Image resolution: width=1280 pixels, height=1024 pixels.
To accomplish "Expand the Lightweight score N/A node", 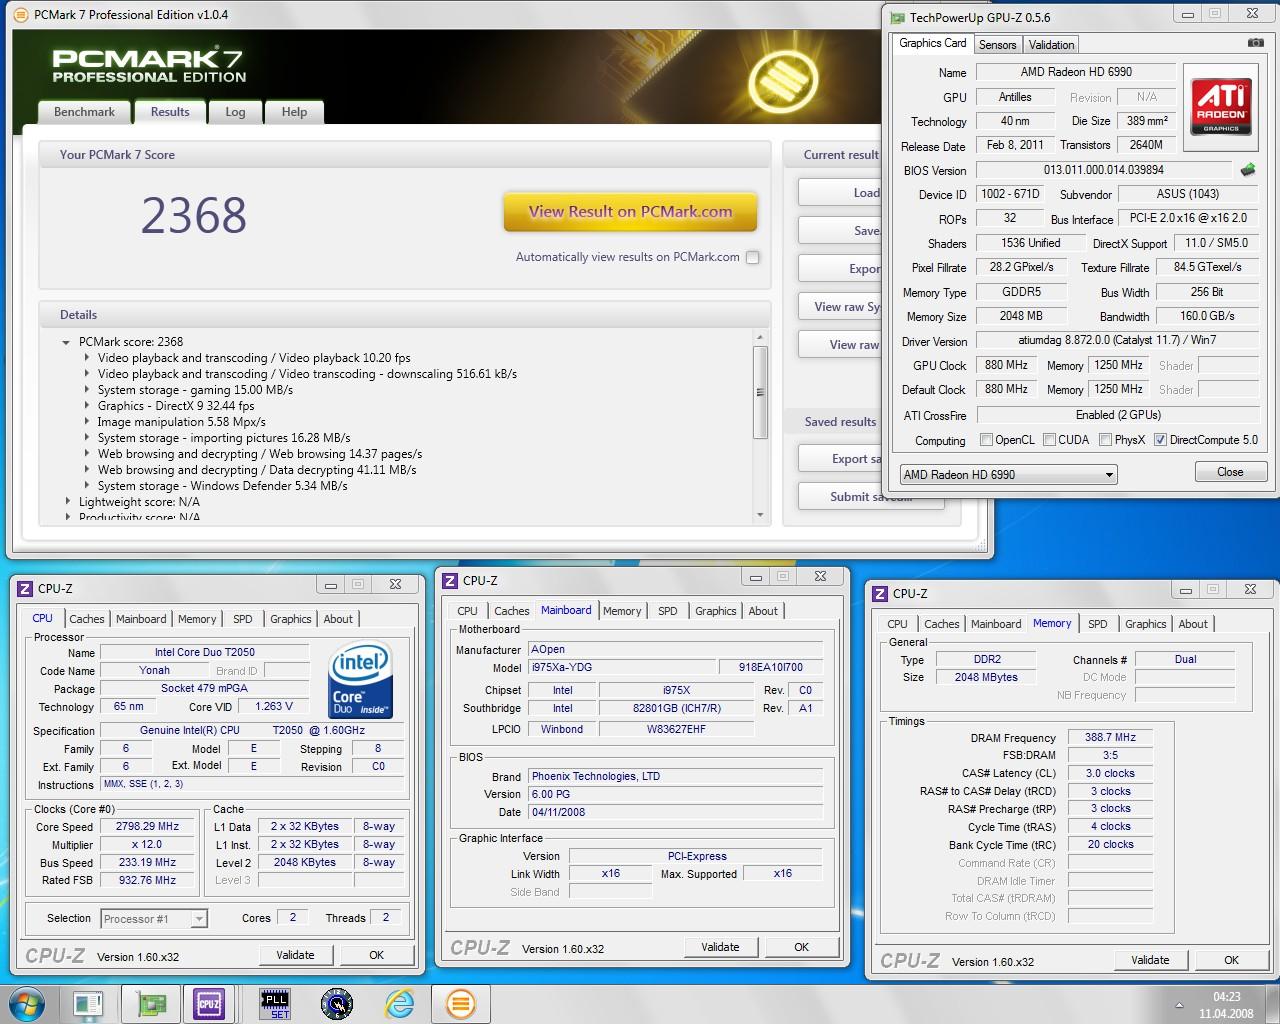I will 67,502.
